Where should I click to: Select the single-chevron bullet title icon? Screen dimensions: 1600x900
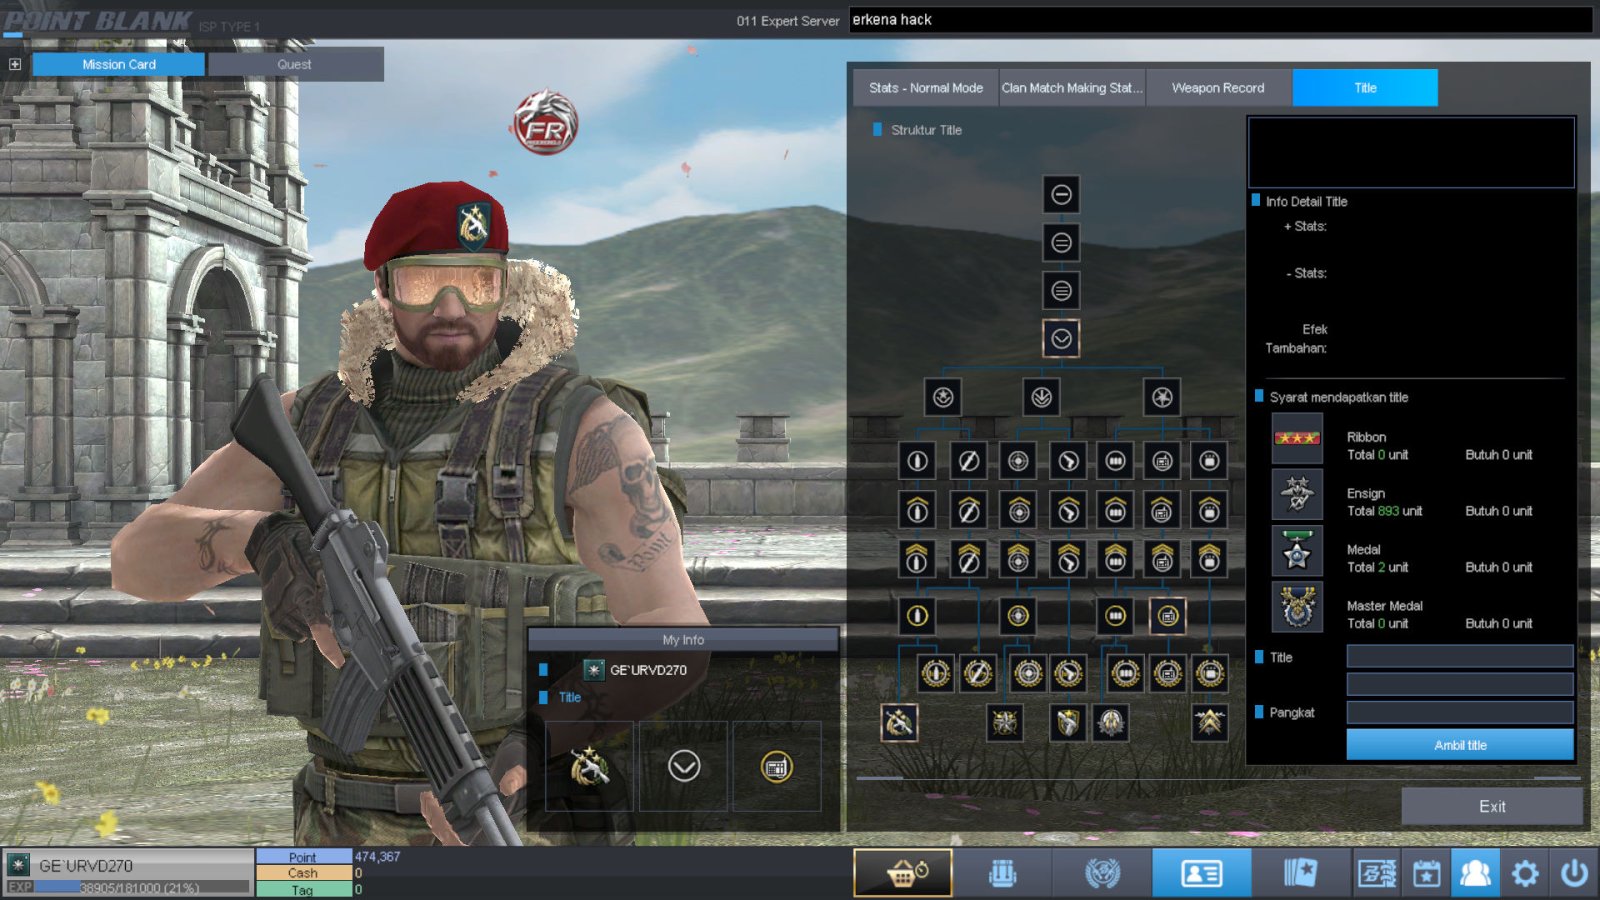(917, 510)
